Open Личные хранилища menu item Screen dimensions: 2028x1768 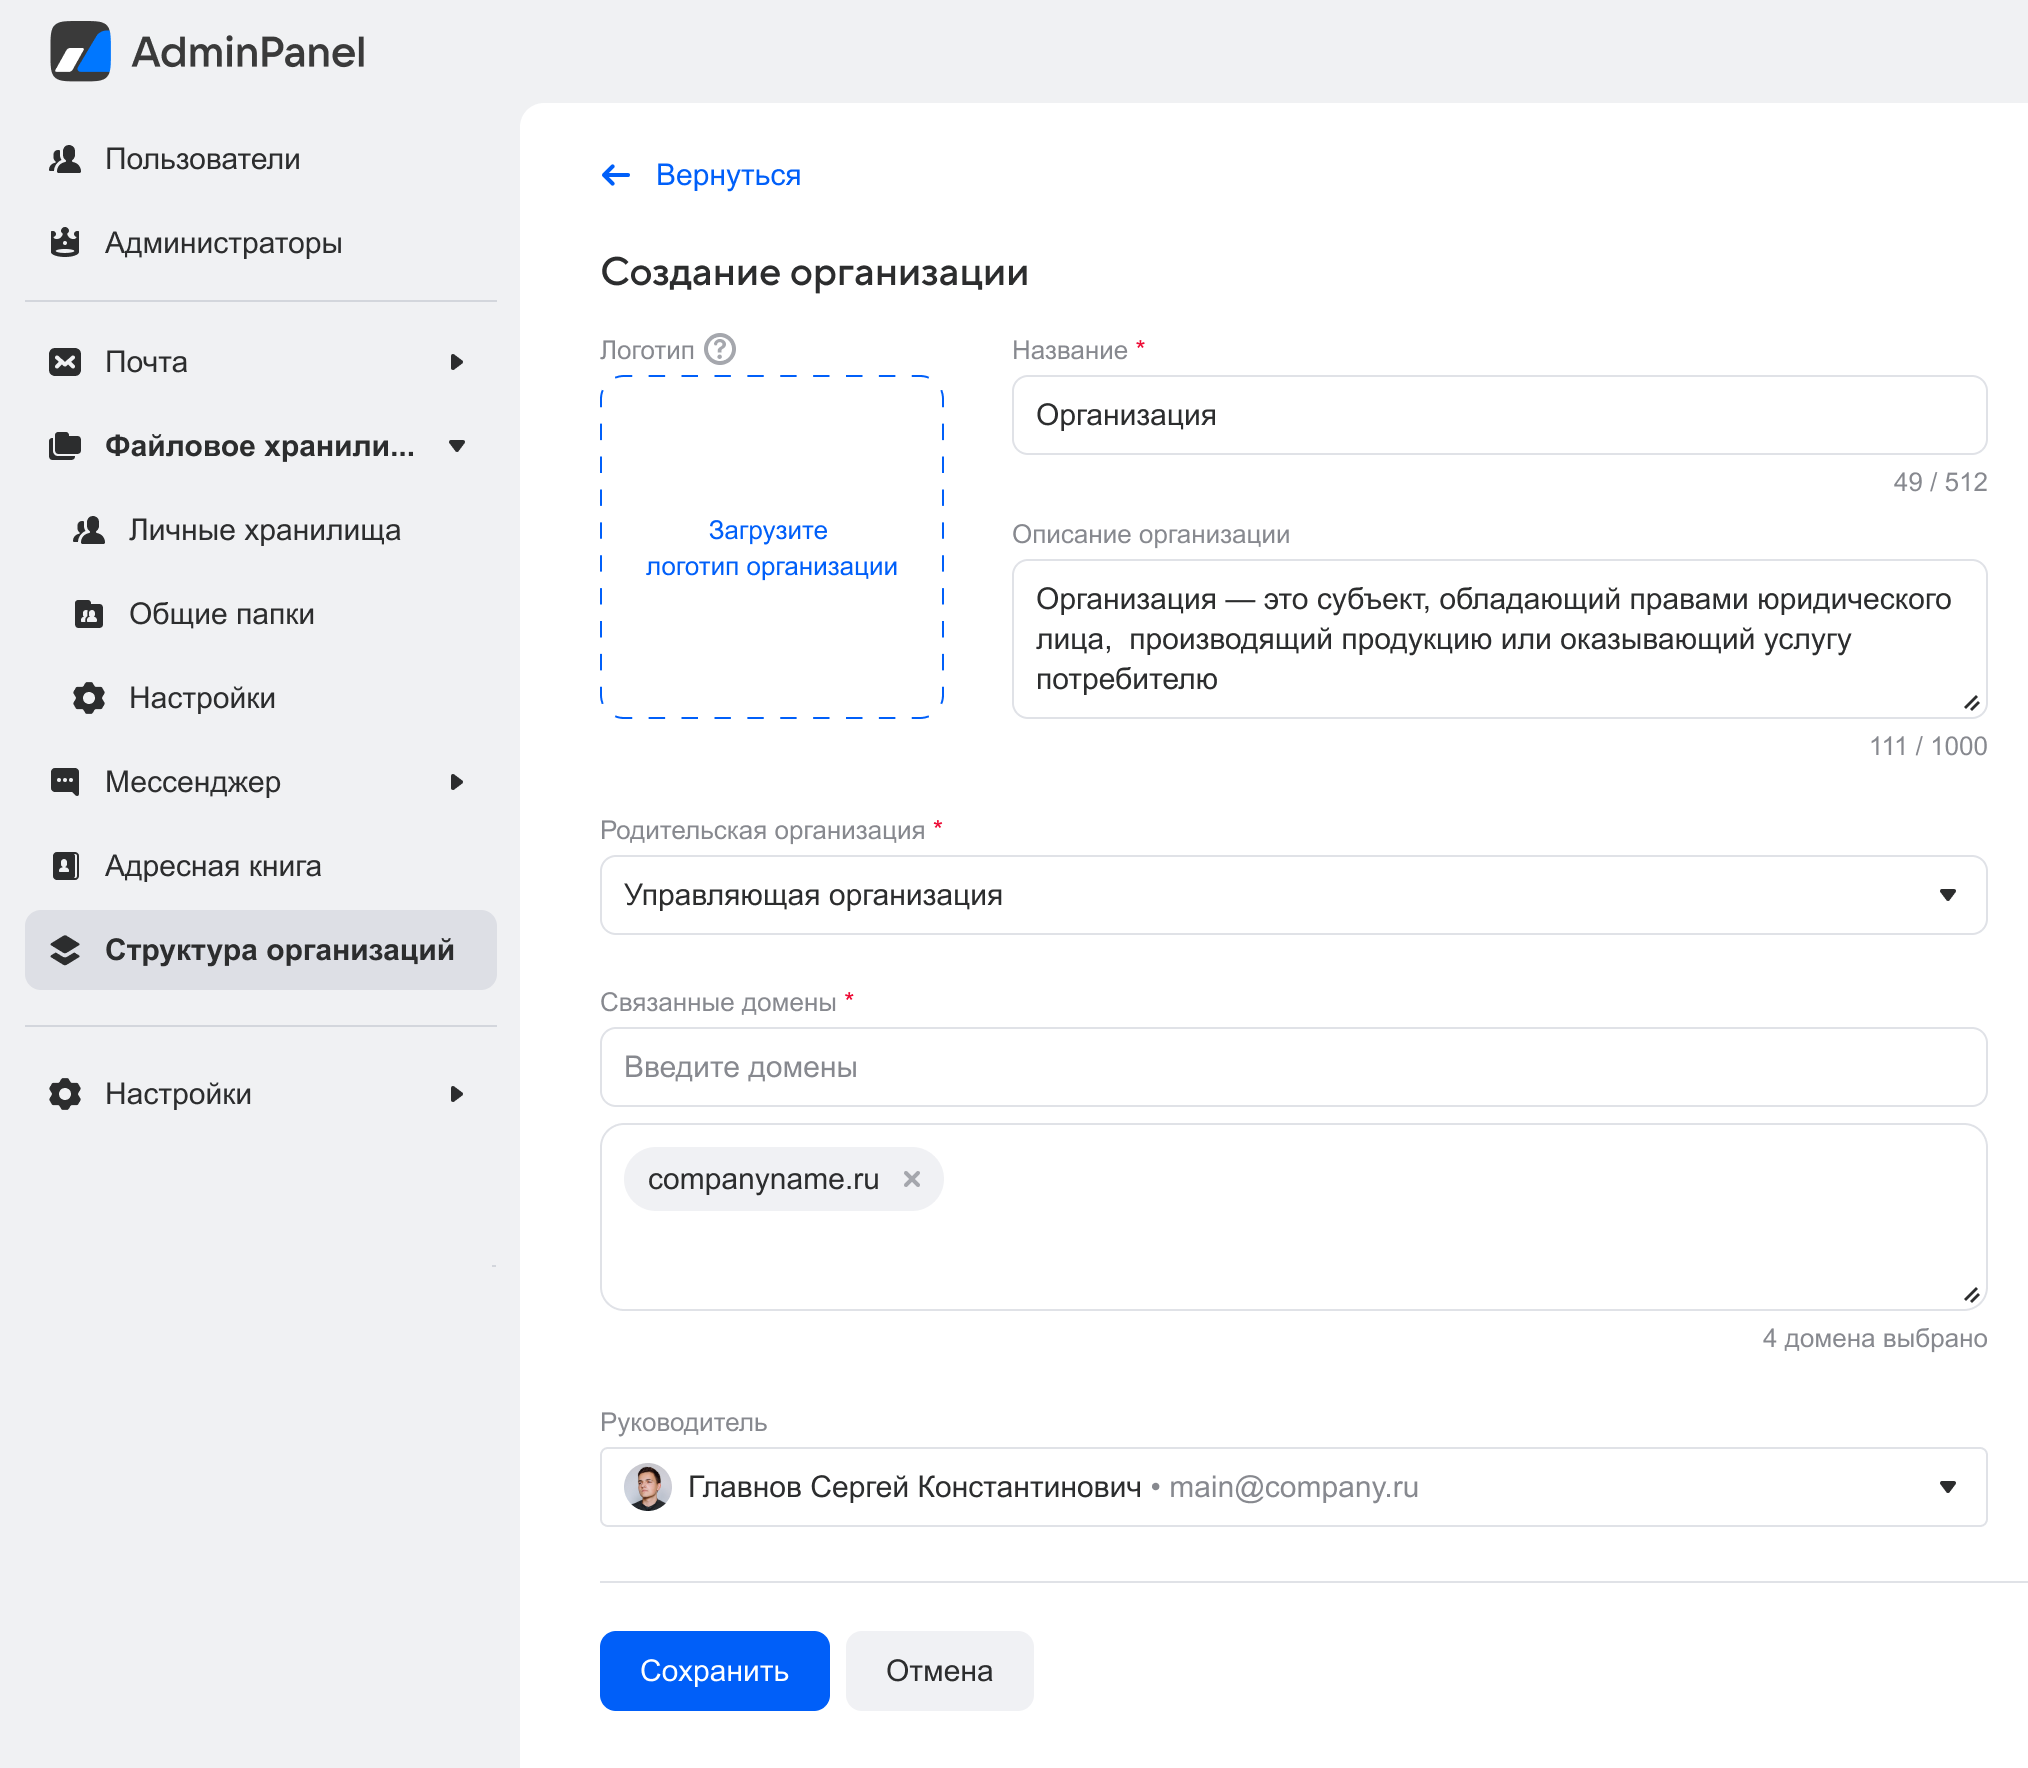click(264, 530)
